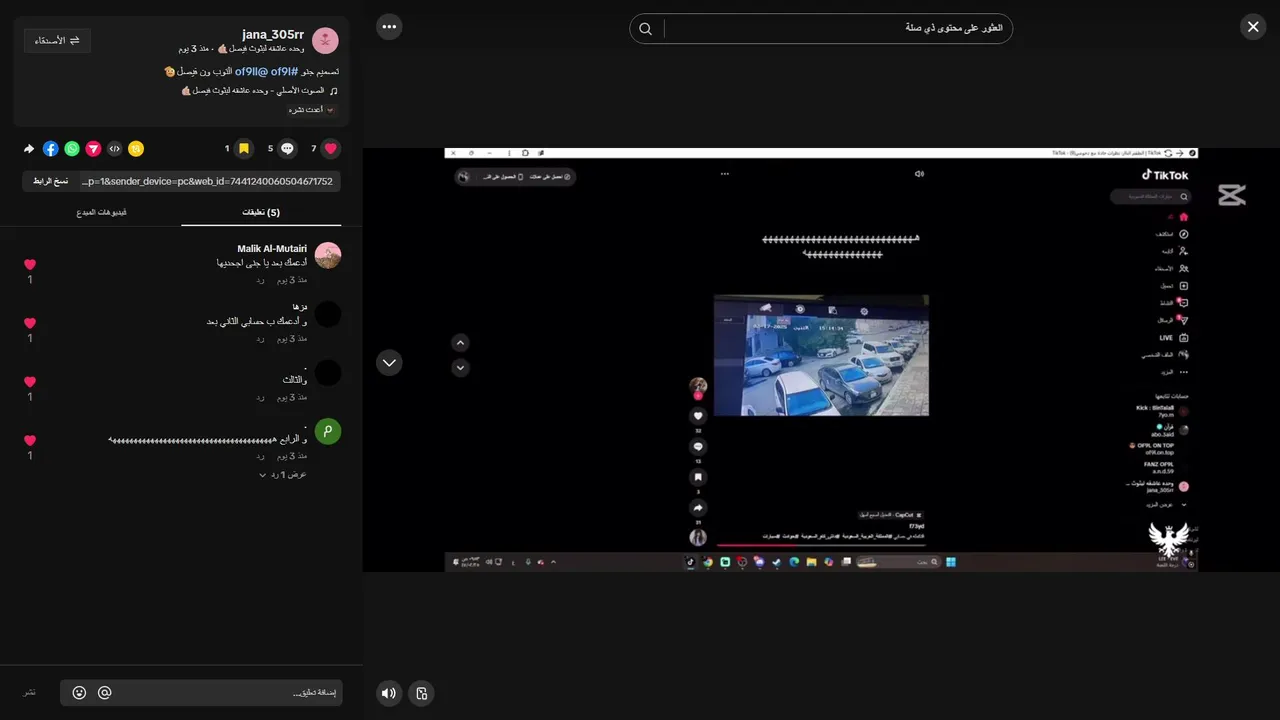
Task: Reply to comment و ادعمك ب حسابي الثاني
Action: [260, 338]
